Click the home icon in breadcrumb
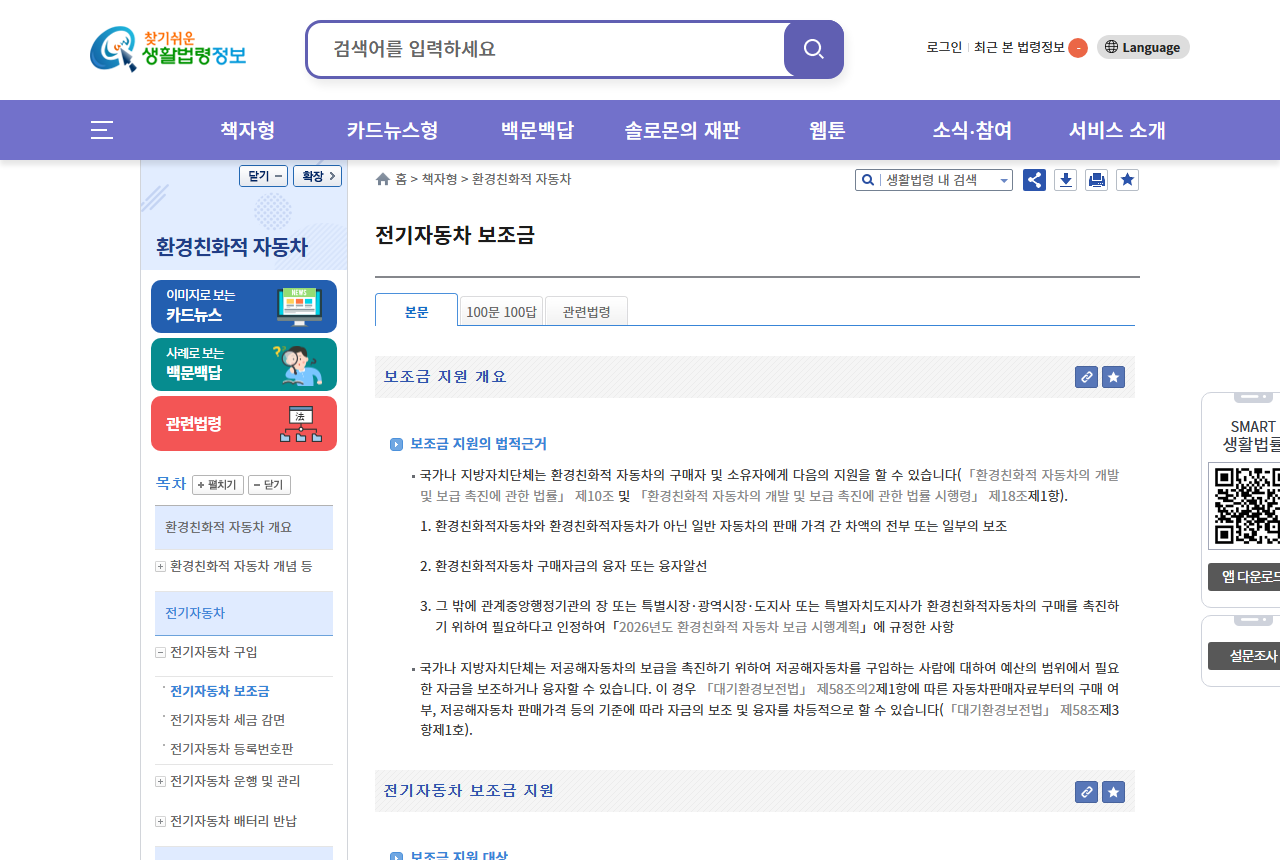 [383, 179]
